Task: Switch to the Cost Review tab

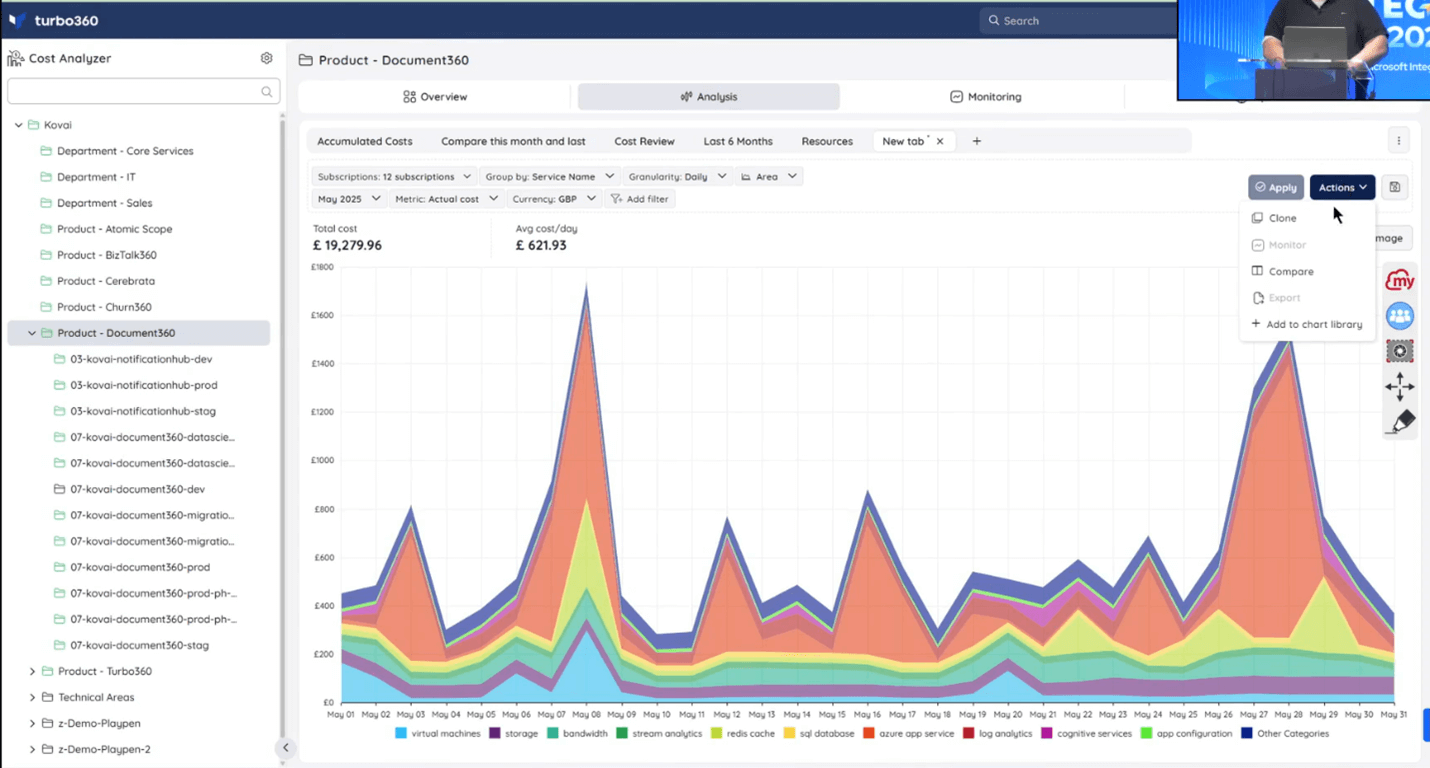Action: pos(644,141)
